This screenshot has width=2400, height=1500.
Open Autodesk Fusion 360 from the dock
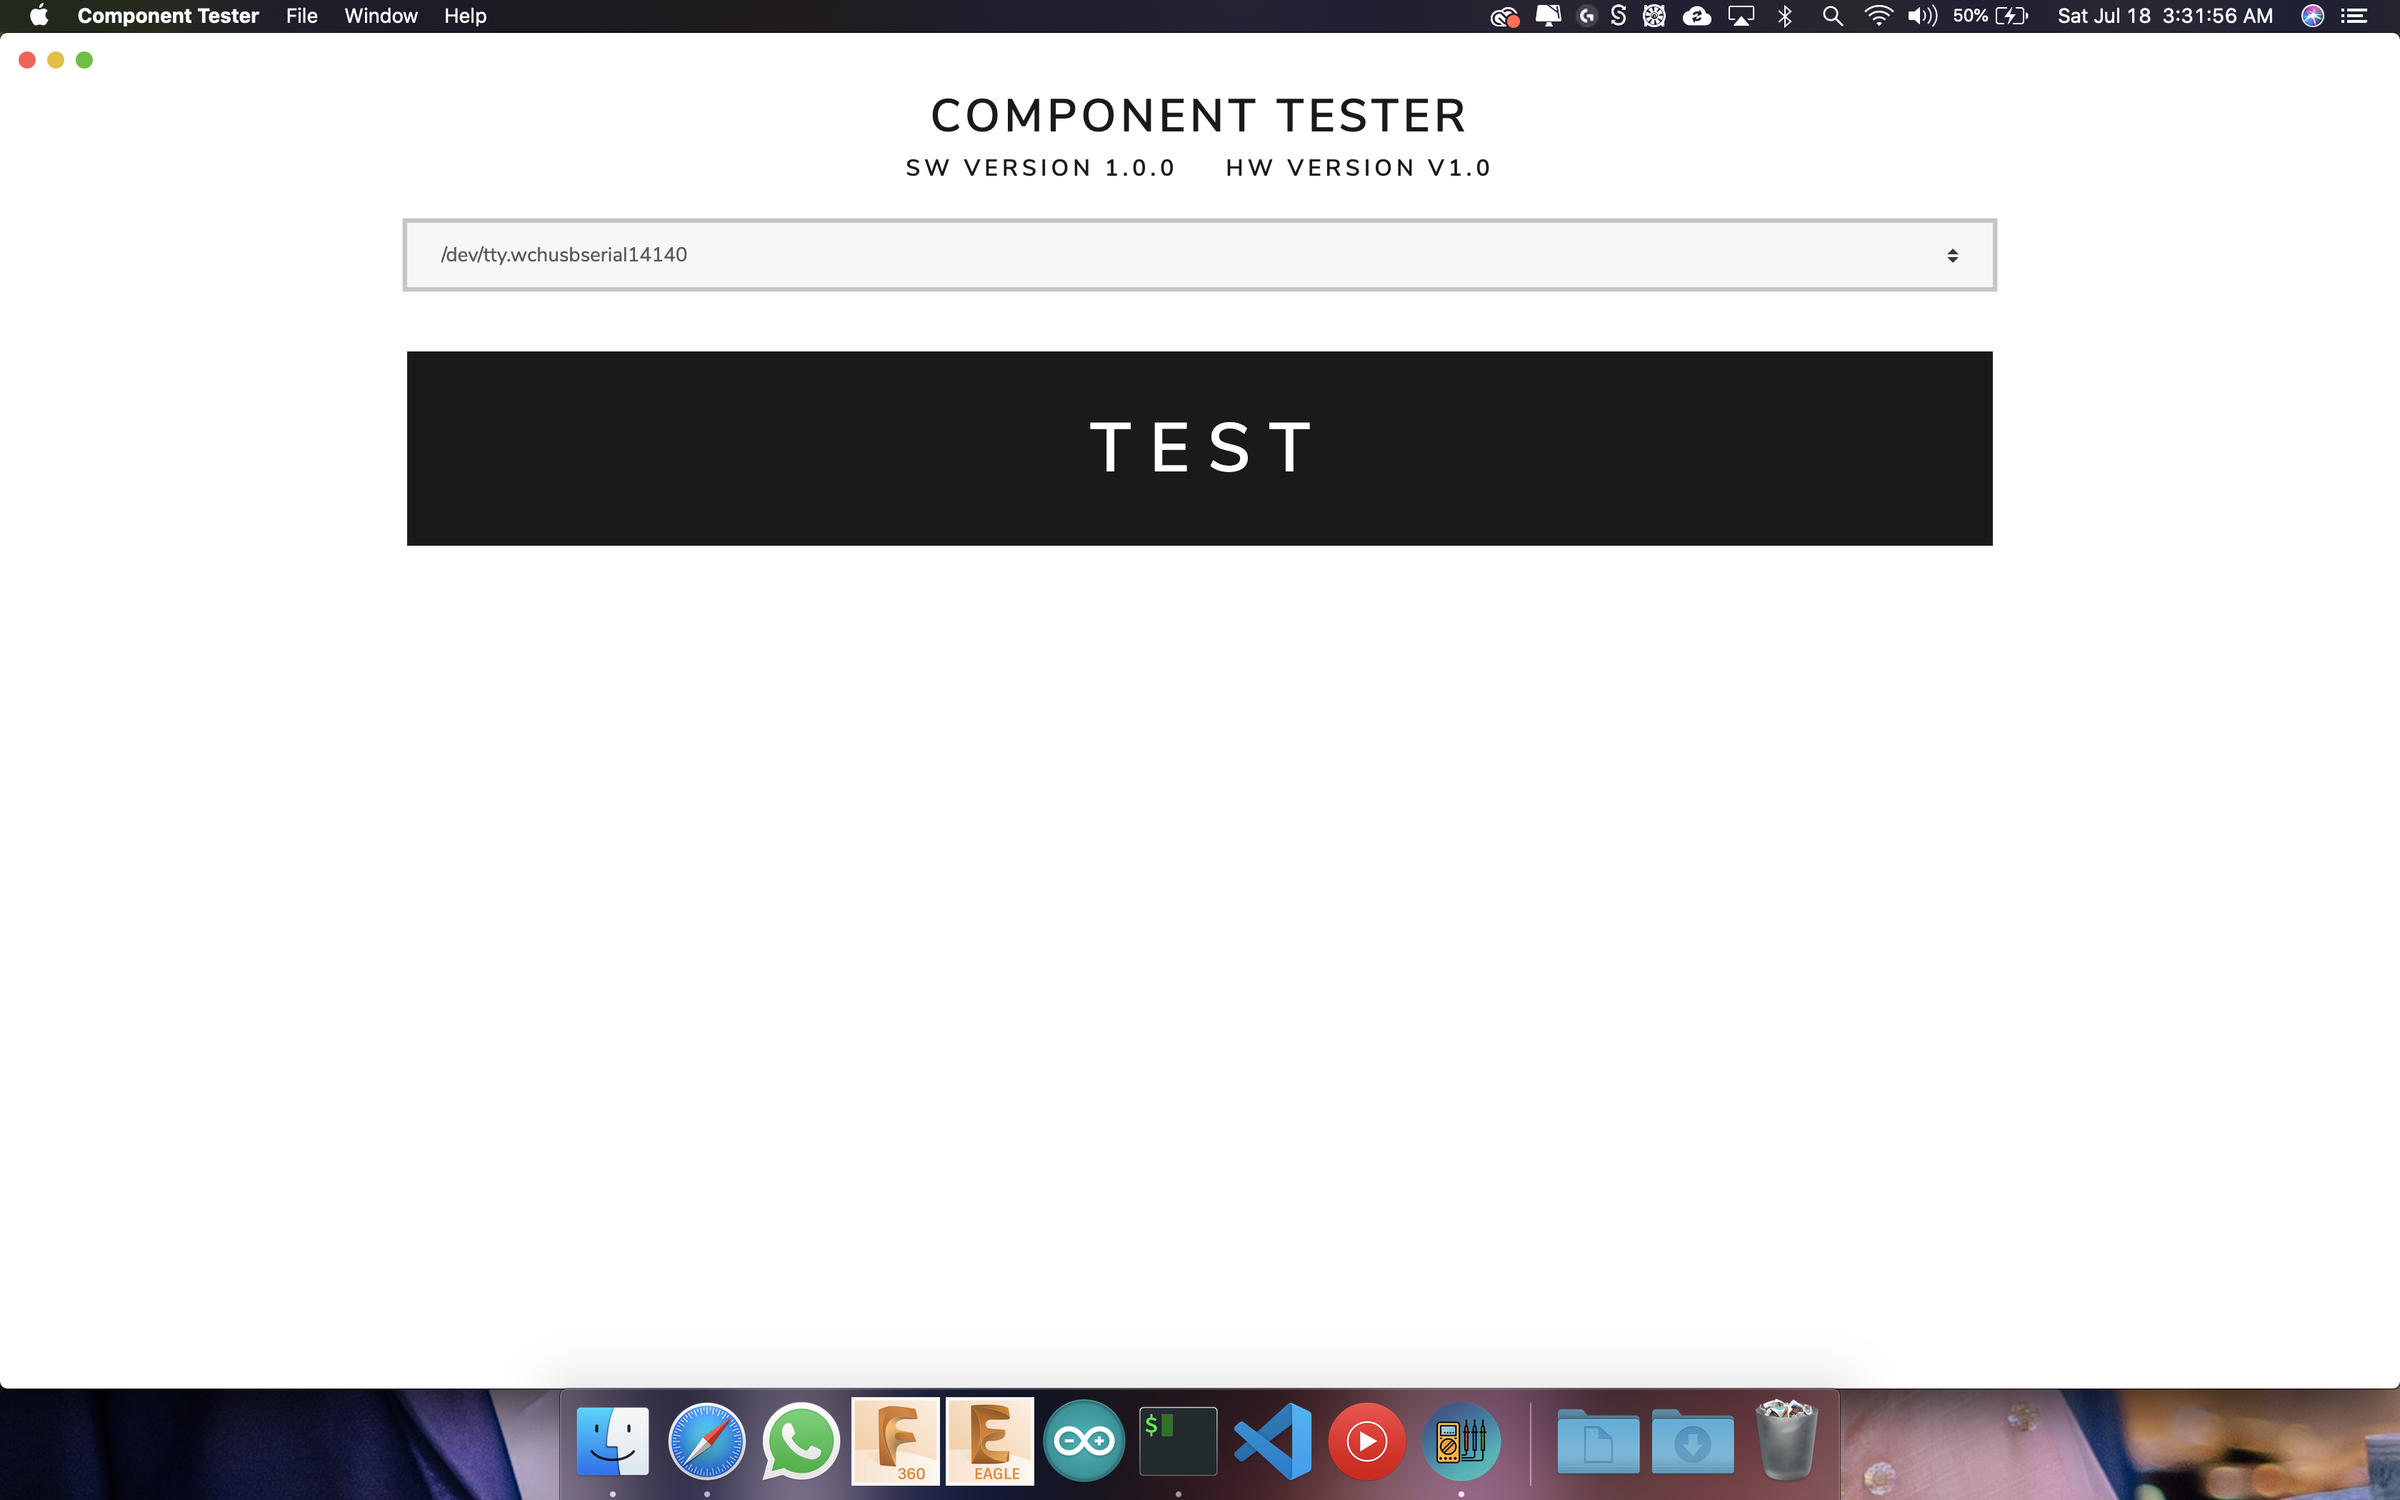click(x=895, y=1440)
